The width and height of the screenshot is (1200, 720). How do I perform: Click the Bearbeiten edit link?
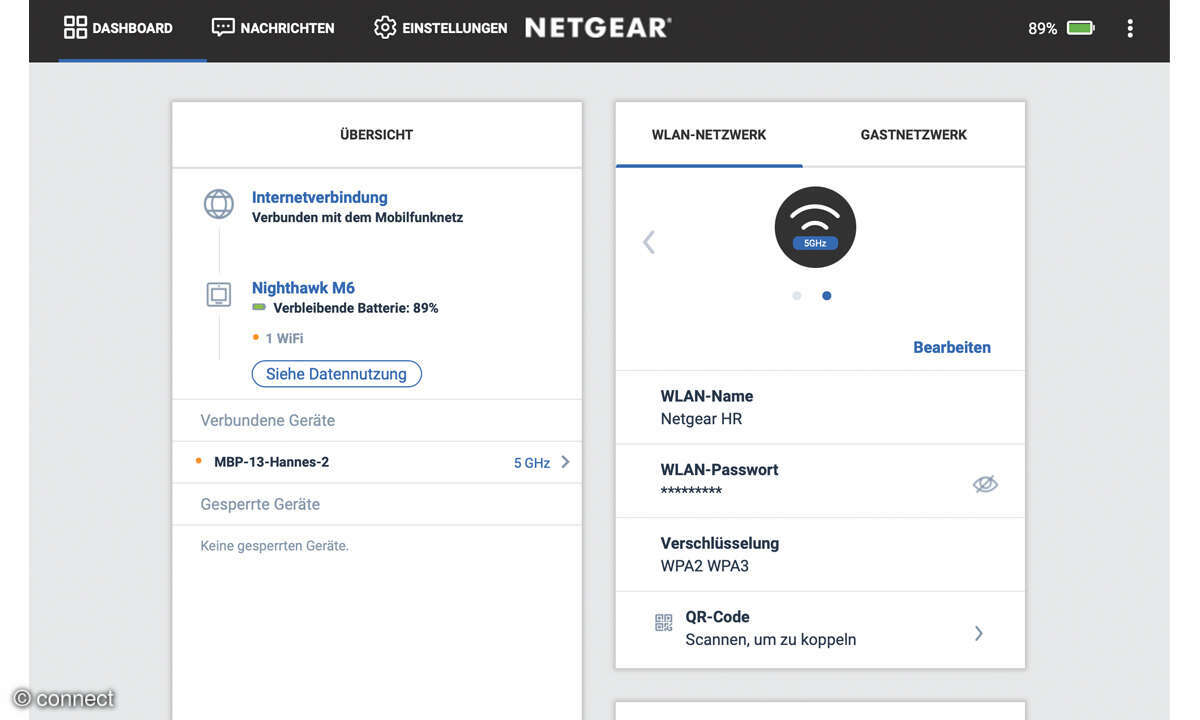click(x=952, y=347)
